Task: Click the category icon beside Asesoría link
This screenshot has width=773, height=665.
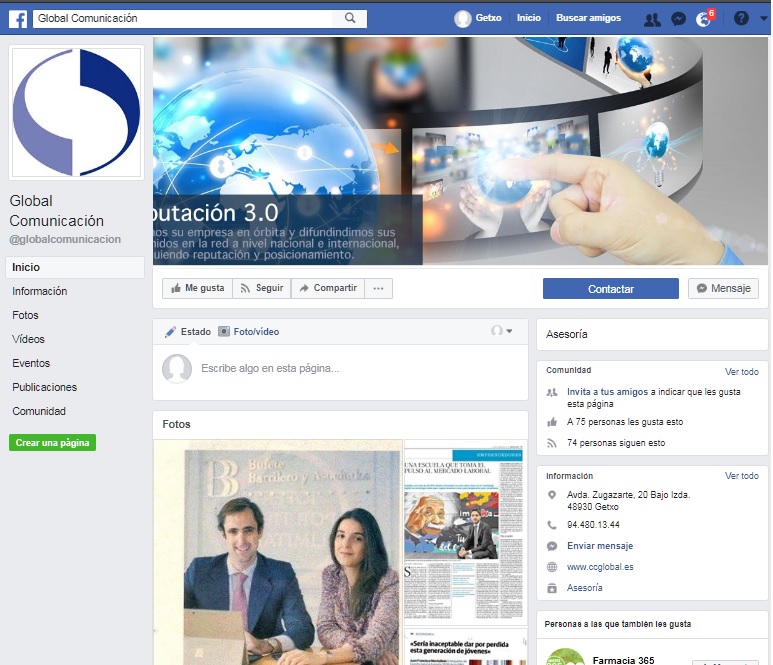Action: 552,588
